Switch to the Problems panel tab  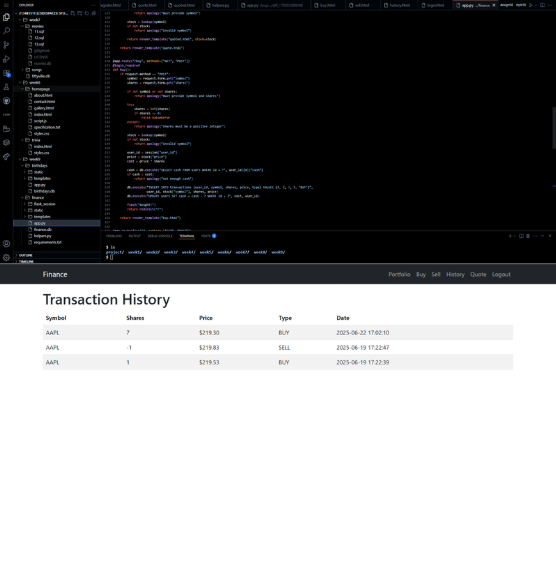point(114,236)
